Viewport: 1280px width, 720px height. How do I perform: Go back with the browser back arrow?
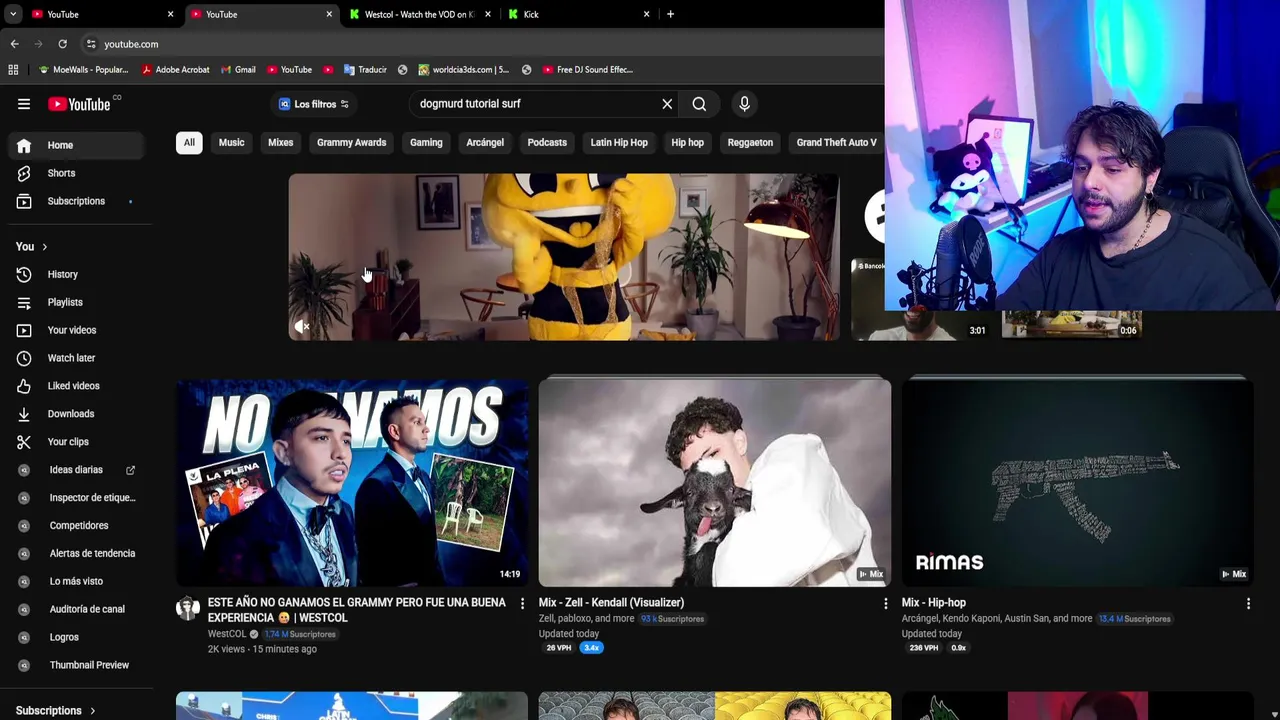pos(14,44)
